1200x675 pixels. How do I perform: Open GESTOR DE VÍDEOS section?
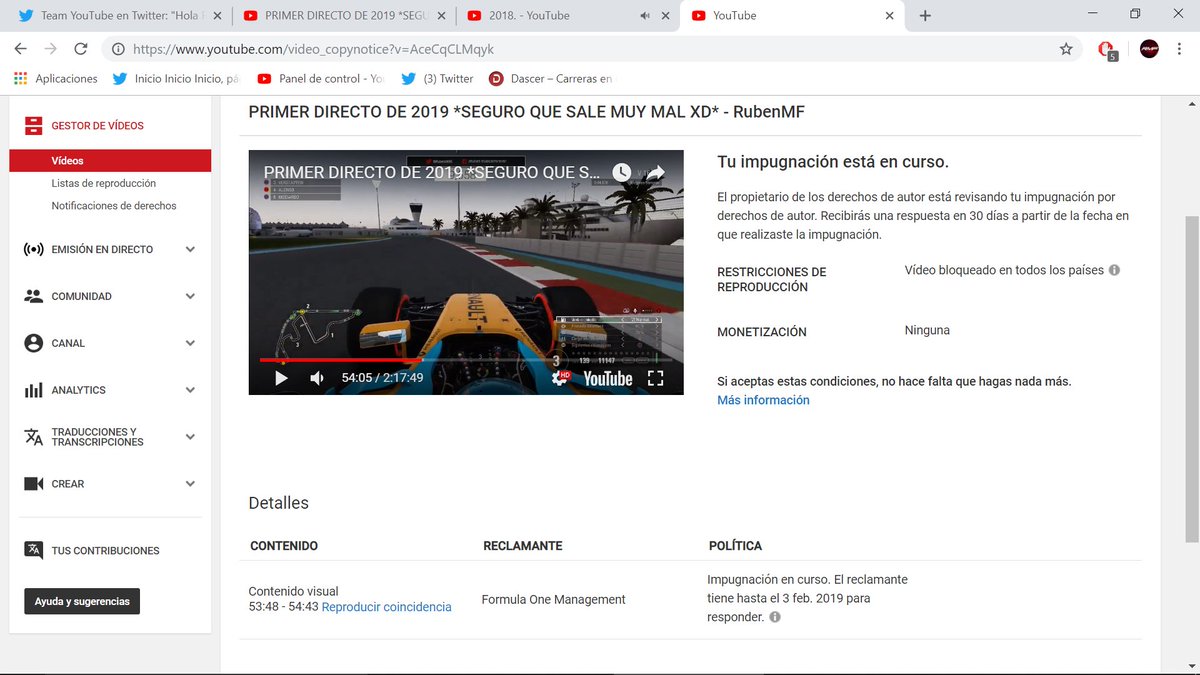coord(97,126)
